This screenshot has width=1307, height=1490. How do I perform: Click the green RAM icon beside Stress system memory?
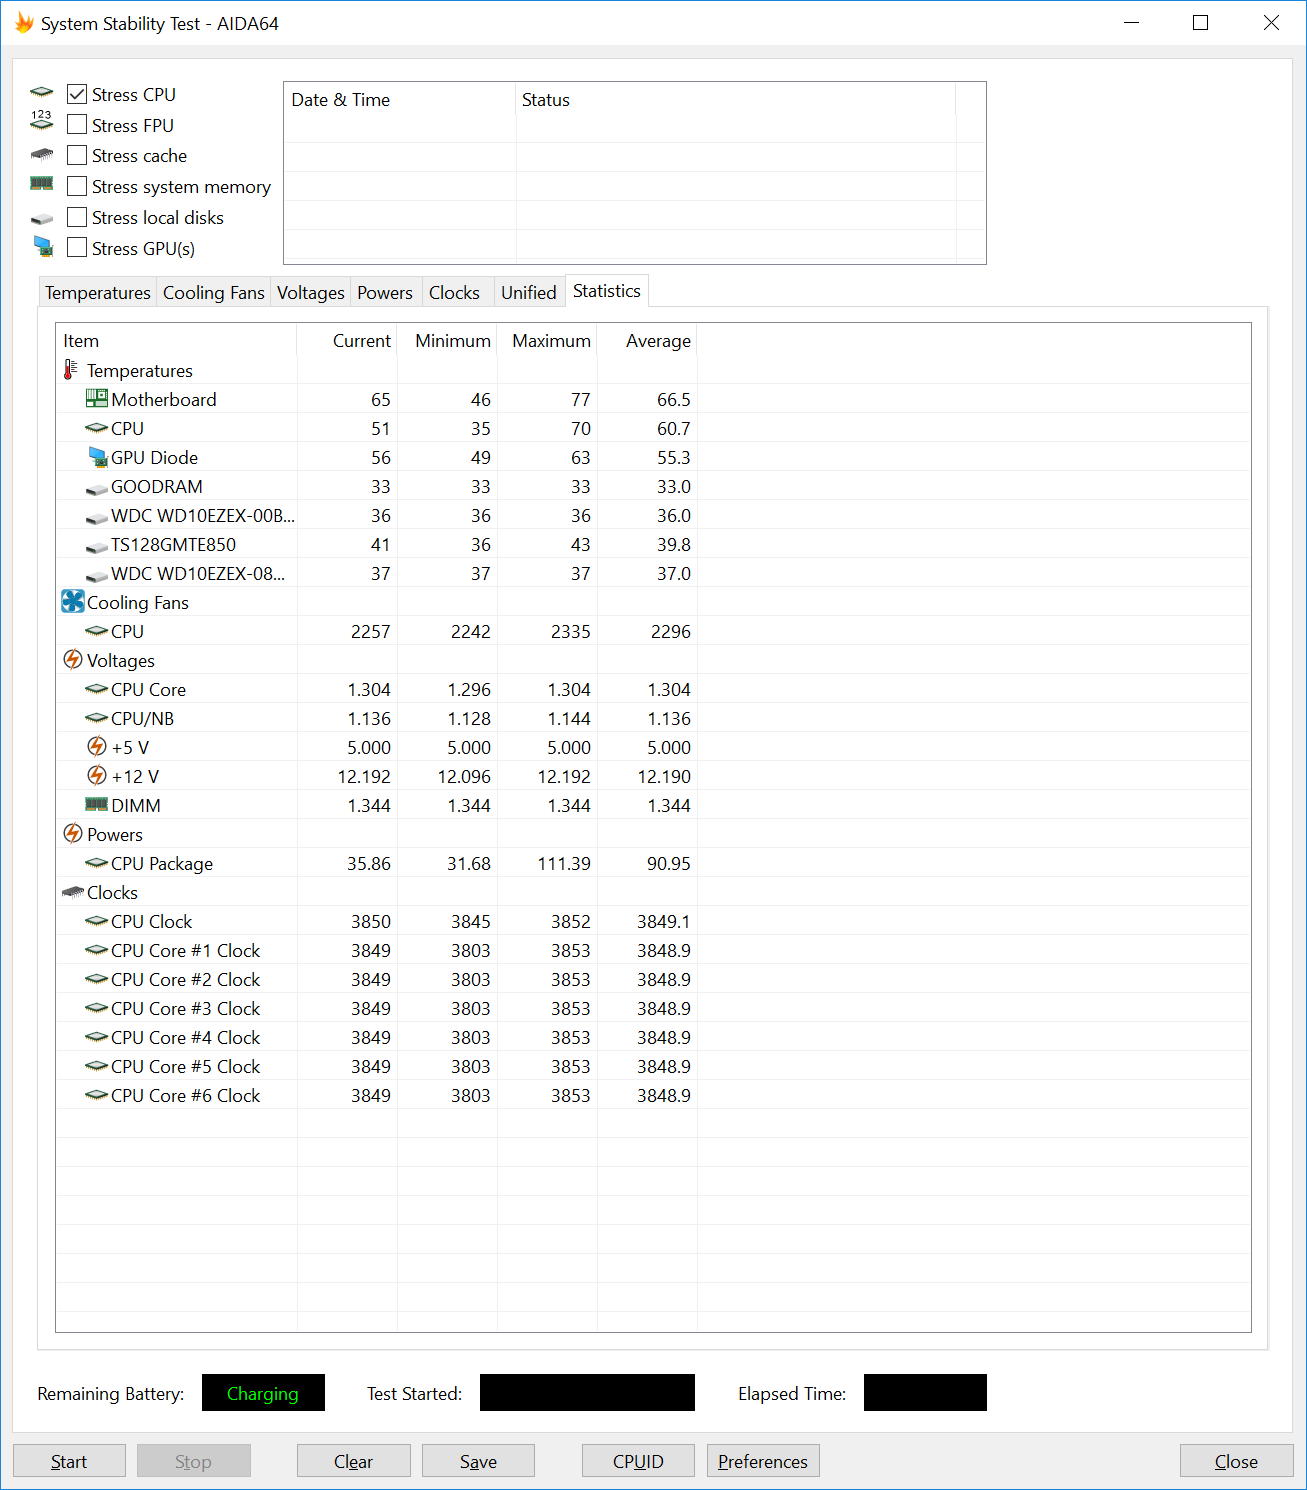pos(41,184)
